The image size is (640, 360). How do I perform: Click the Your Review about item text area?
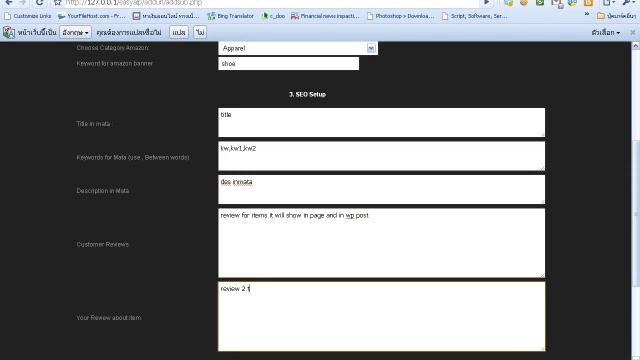(382, 316)
